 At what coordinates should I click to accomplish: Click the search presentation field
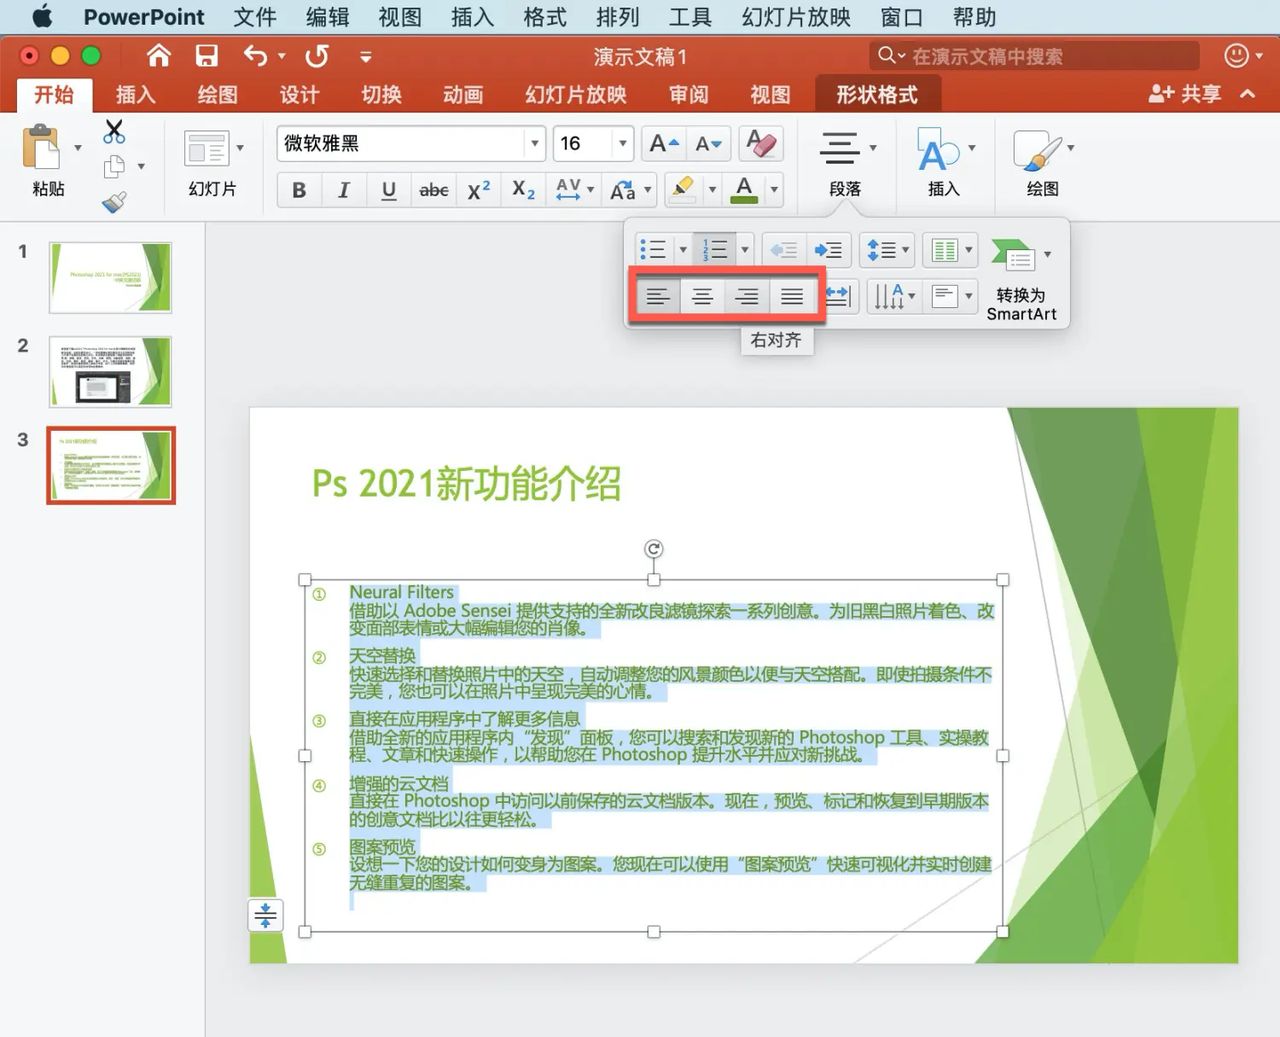coord(1034,56)
